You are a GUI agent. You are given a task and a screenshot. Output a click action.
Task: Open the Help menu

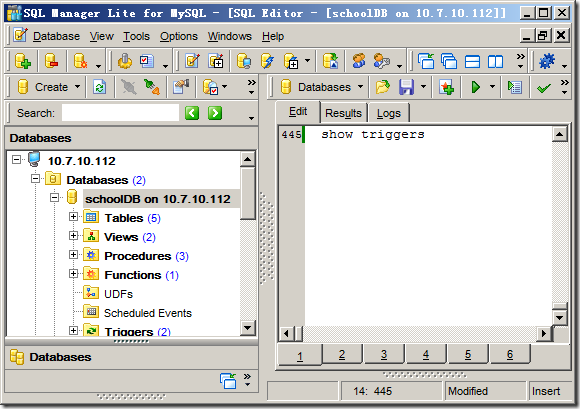tap(273, 36)
